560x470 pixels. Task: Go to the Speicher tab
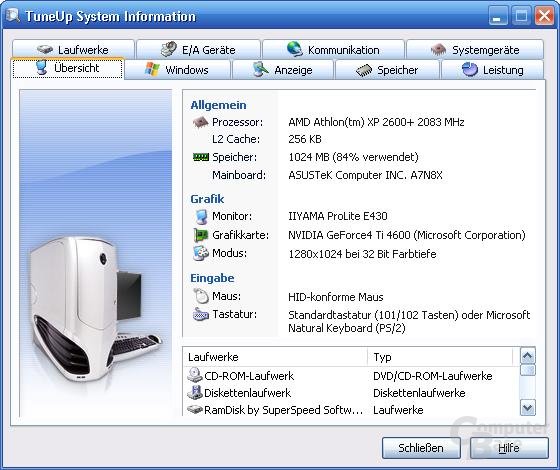click(387, 69)
